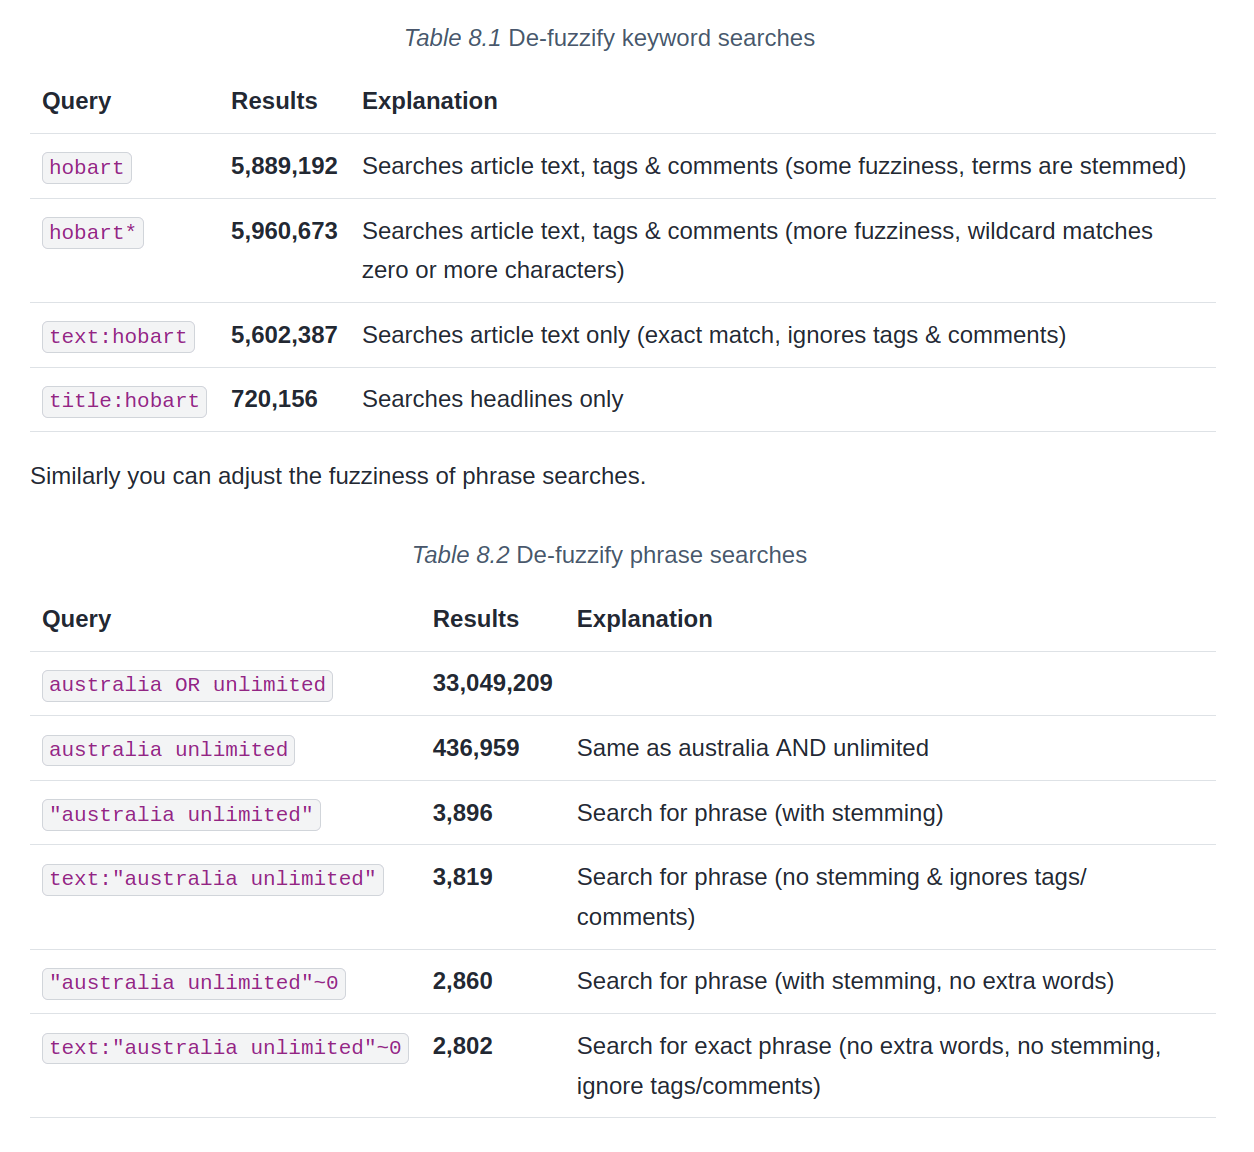Click the Results header in Table 8.1
The height and width of the screenshot is (1152, 1254).
pos(274,101)
